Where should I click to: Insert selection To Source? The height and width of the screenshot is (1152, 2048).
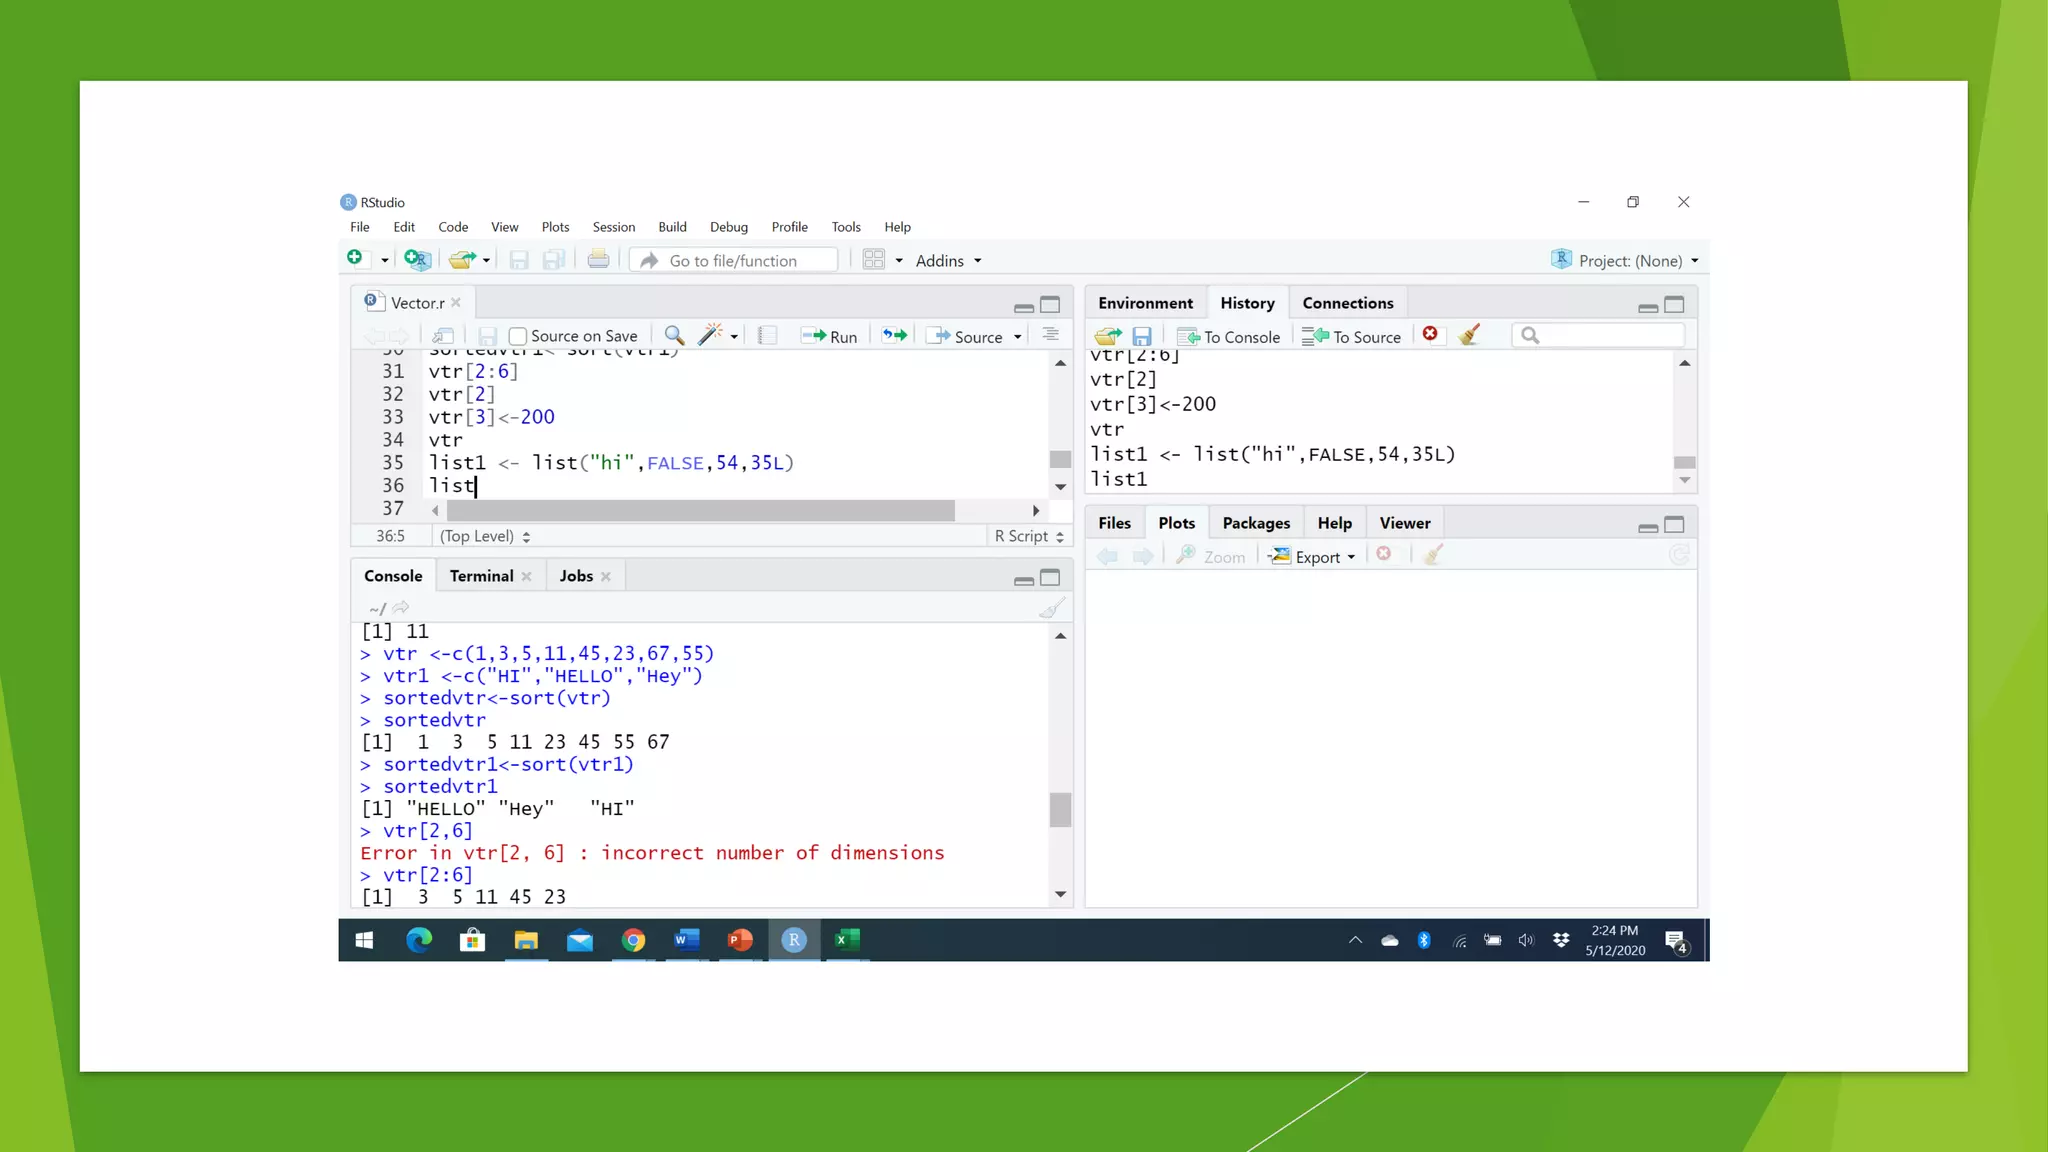pyautogui.click(x=1352, y=337)
